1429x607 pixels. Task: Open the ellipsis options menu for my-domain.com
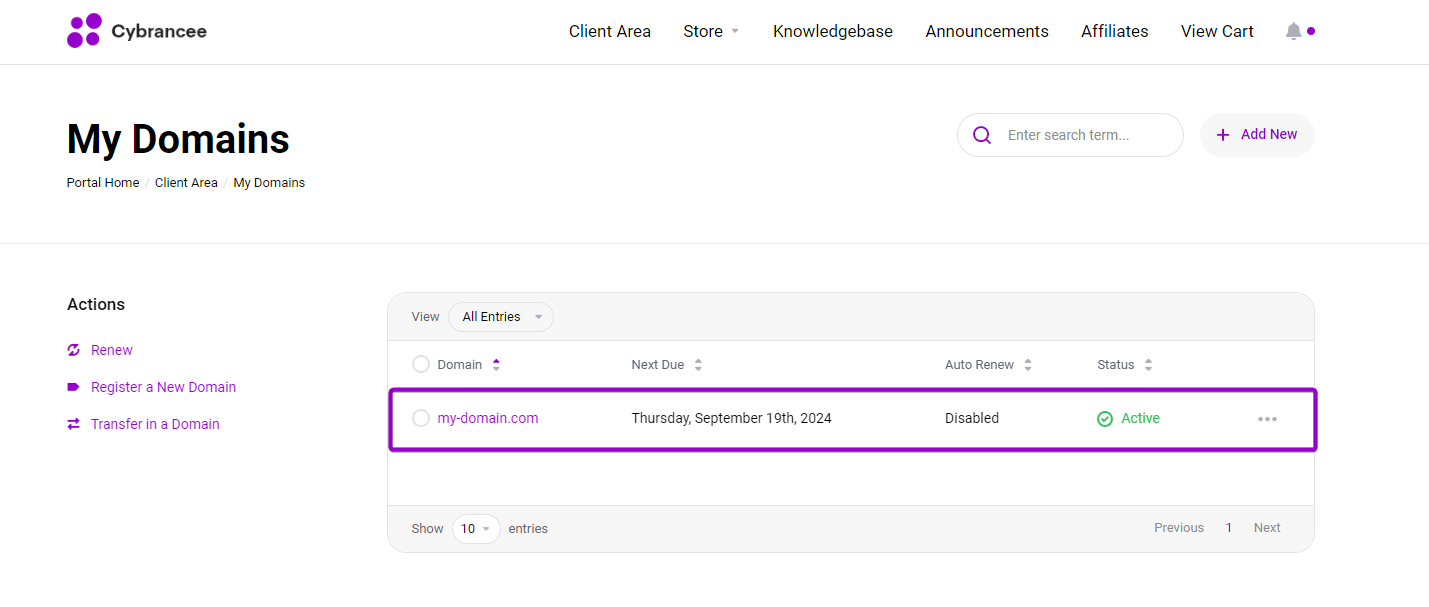point(1267,418)
